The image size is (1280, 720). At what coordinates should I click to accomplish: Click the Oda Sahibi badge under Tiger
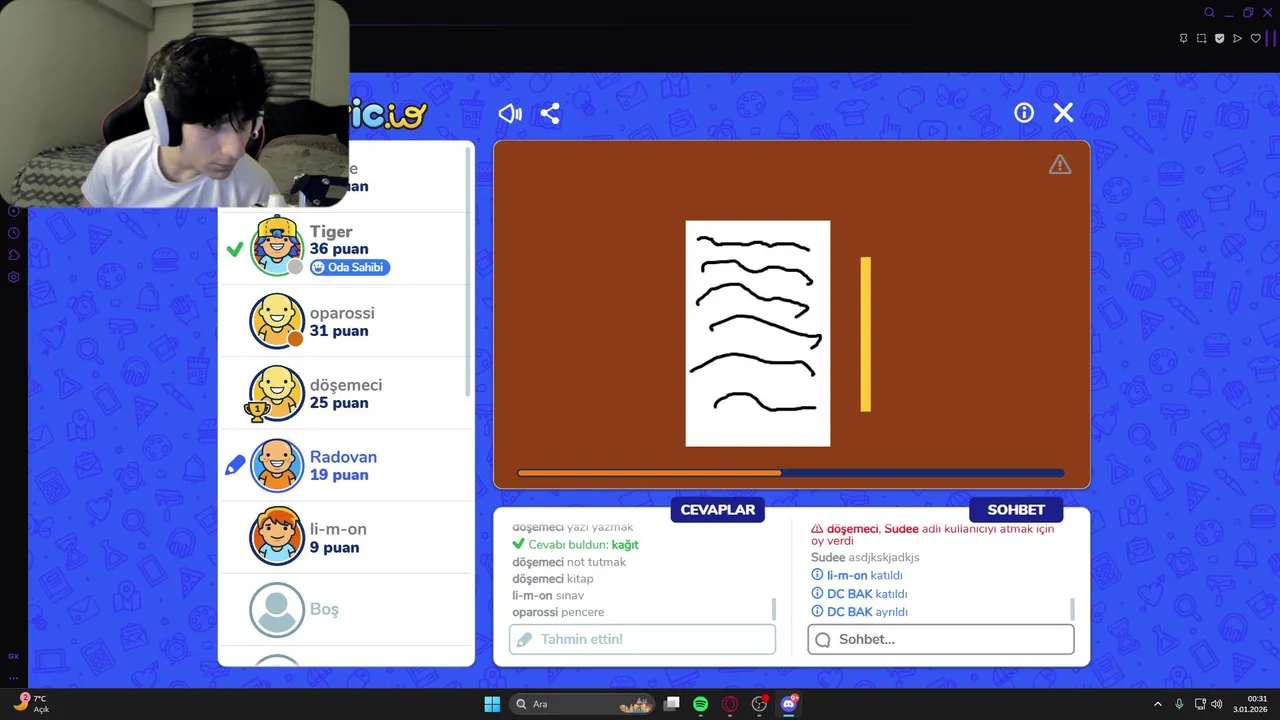(349, 267)
